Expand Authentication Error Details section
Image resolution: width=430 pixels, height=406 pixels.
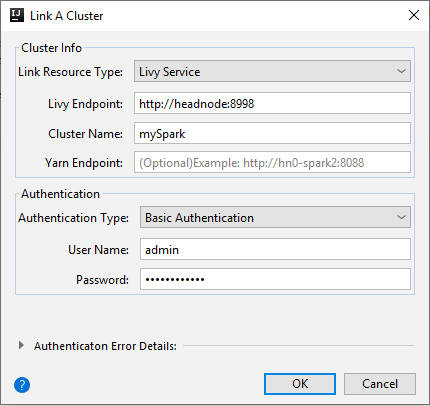(21, 345)
